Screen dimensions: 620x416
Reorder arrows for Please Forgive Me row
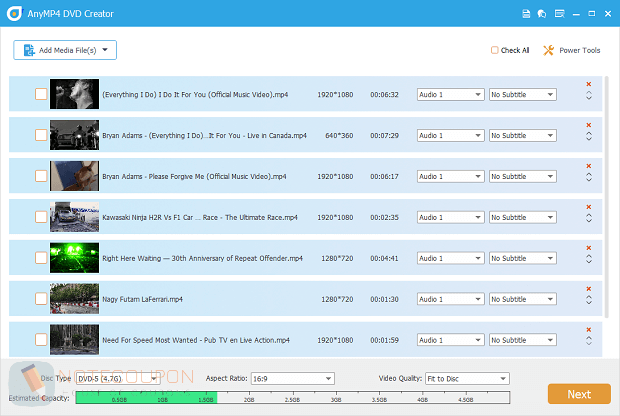point(588,177)
